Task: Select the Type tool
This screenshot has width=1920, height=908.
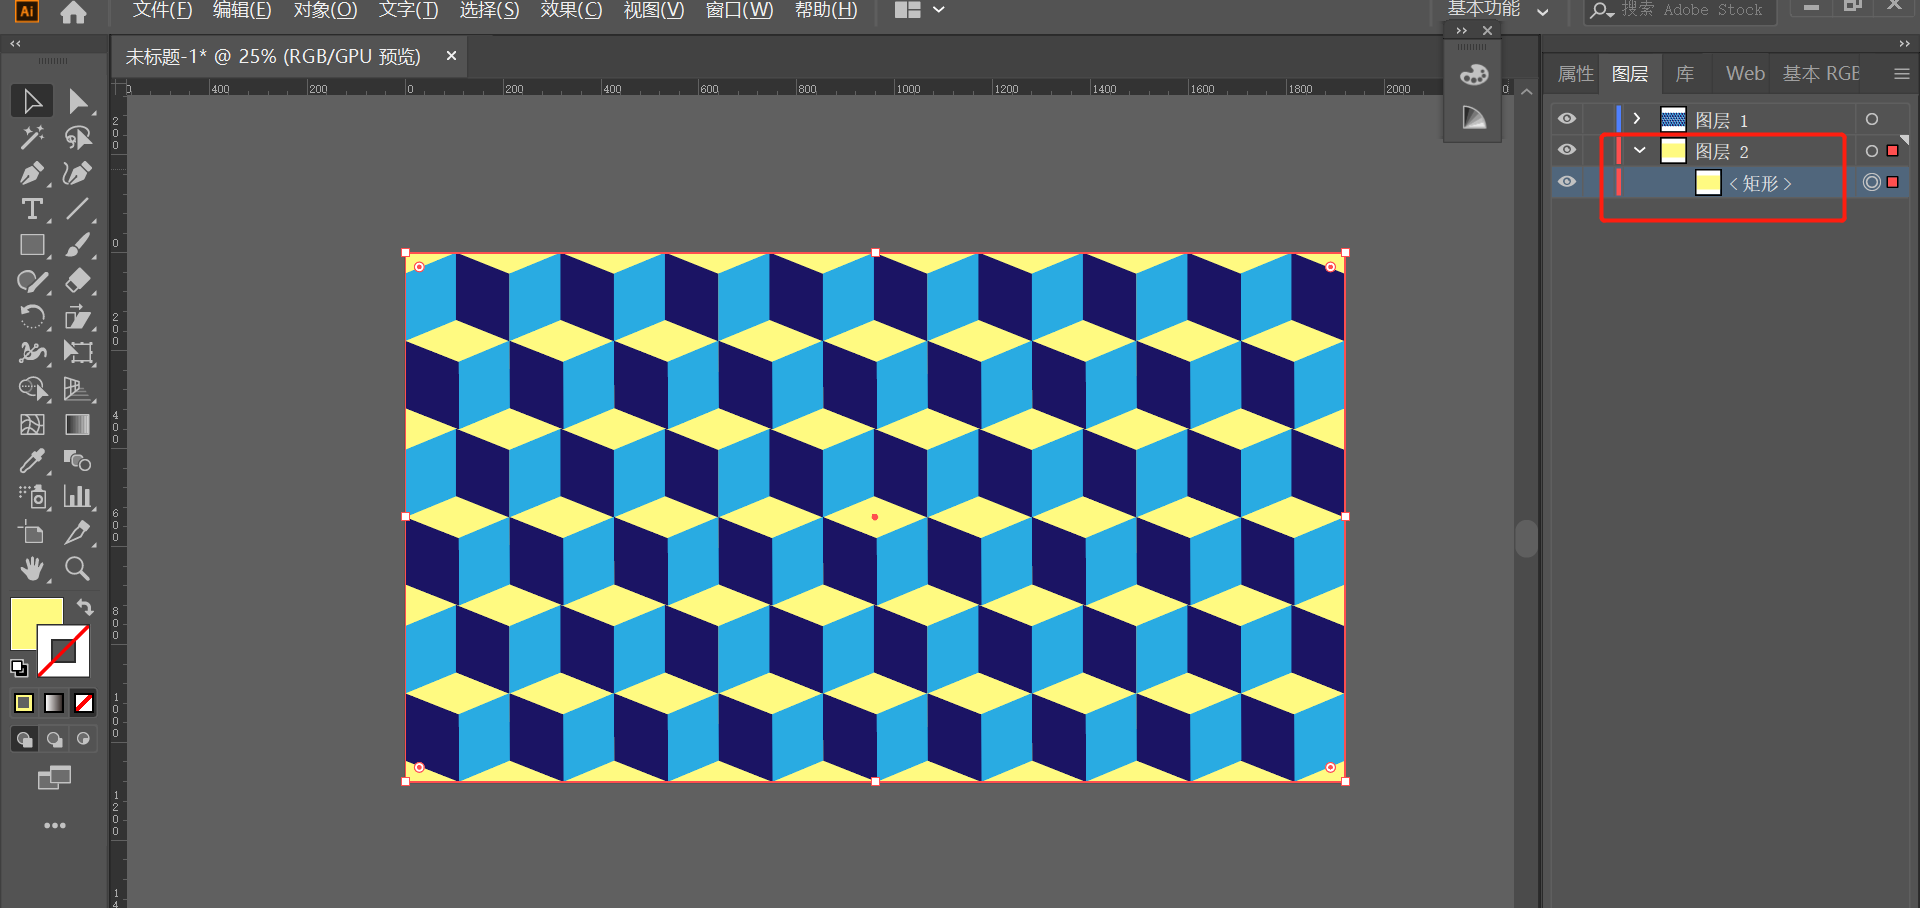Action: (32, 209)
